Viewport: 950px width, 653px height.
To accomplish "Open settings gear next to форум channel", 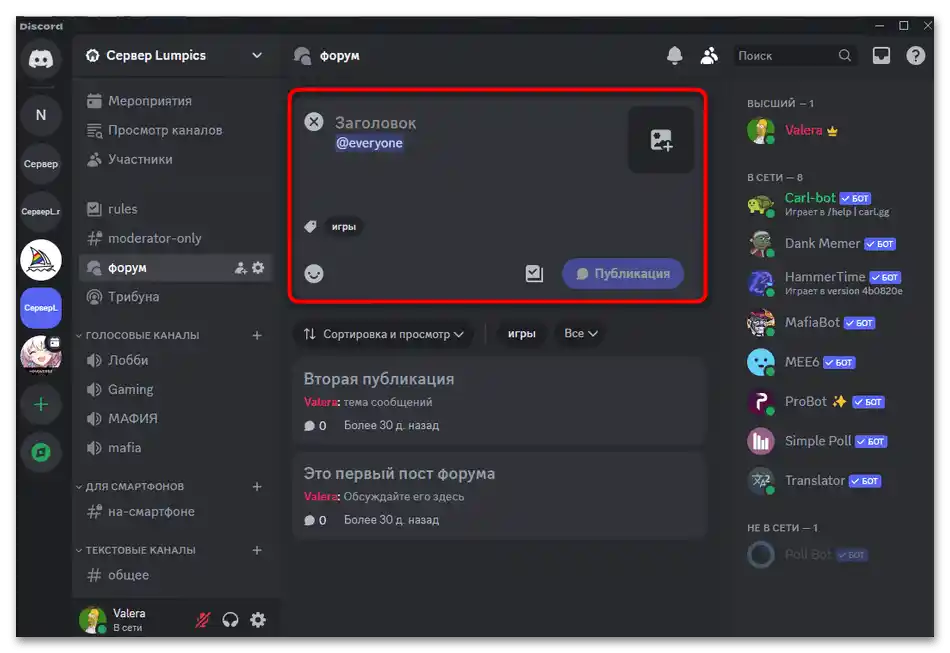I will 258,267.
